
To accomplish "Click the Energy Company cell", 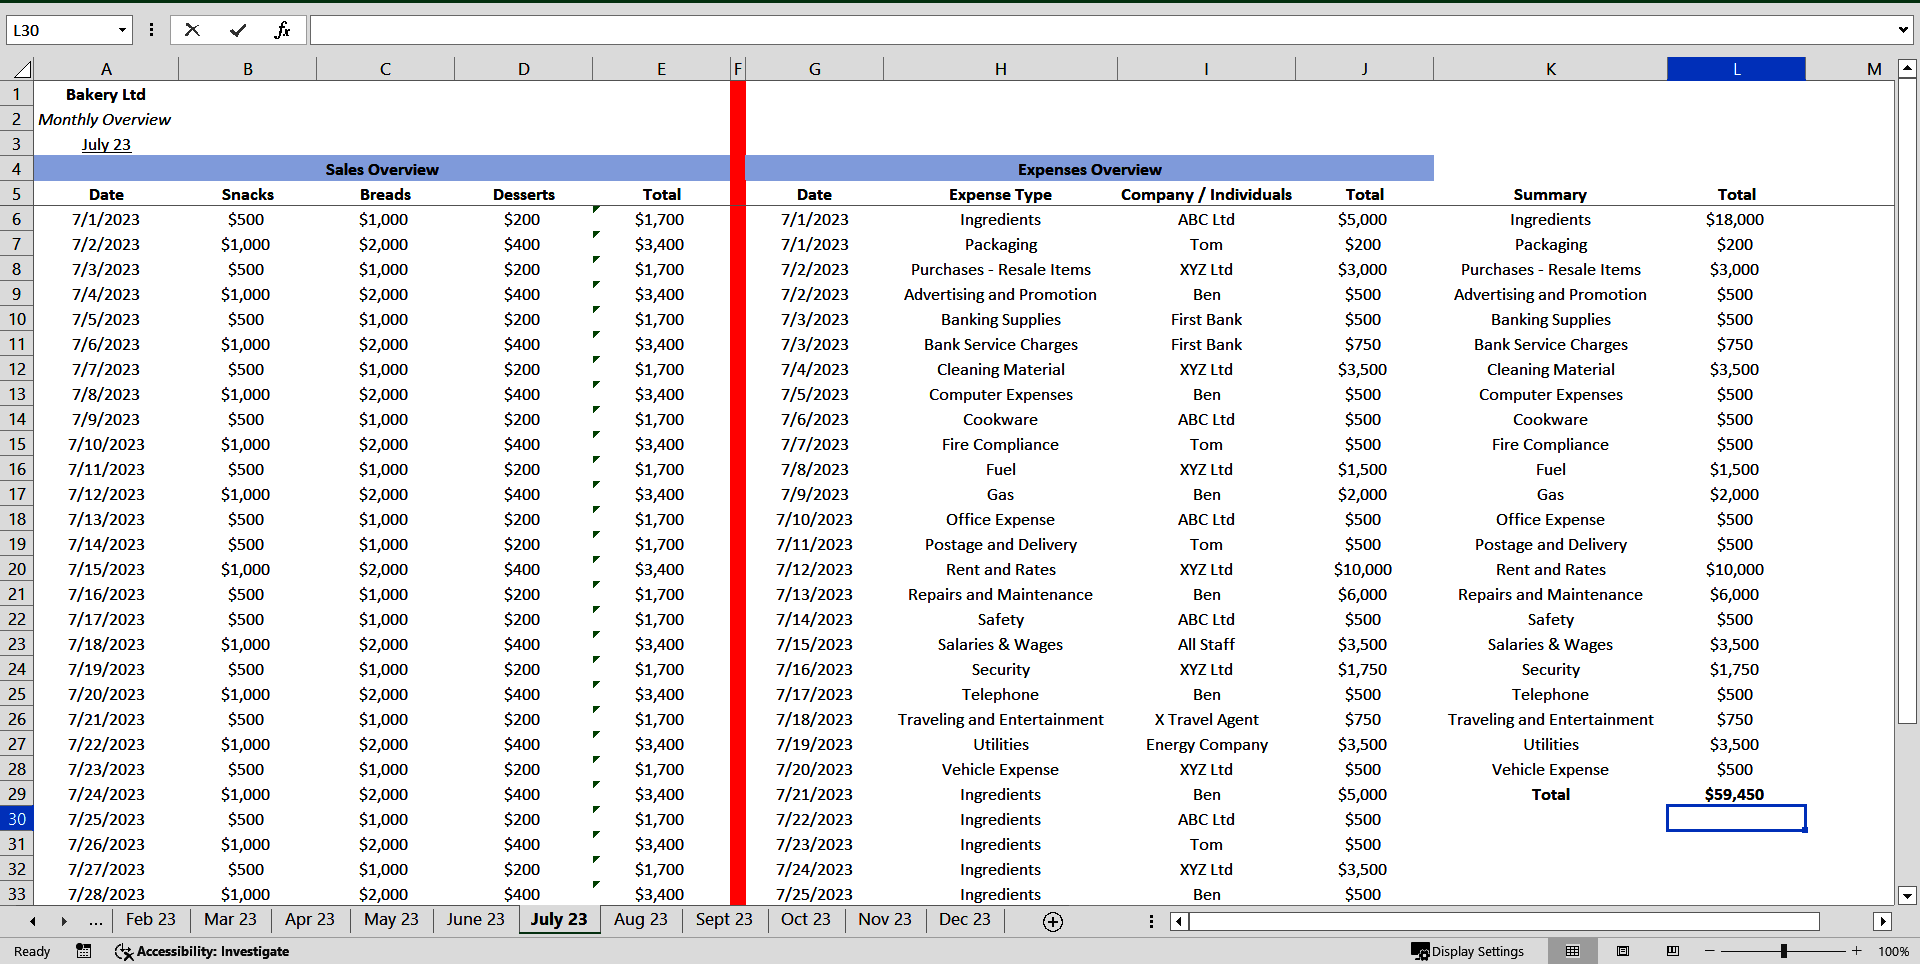I will pyautogui.click(x=1206, y=744).
